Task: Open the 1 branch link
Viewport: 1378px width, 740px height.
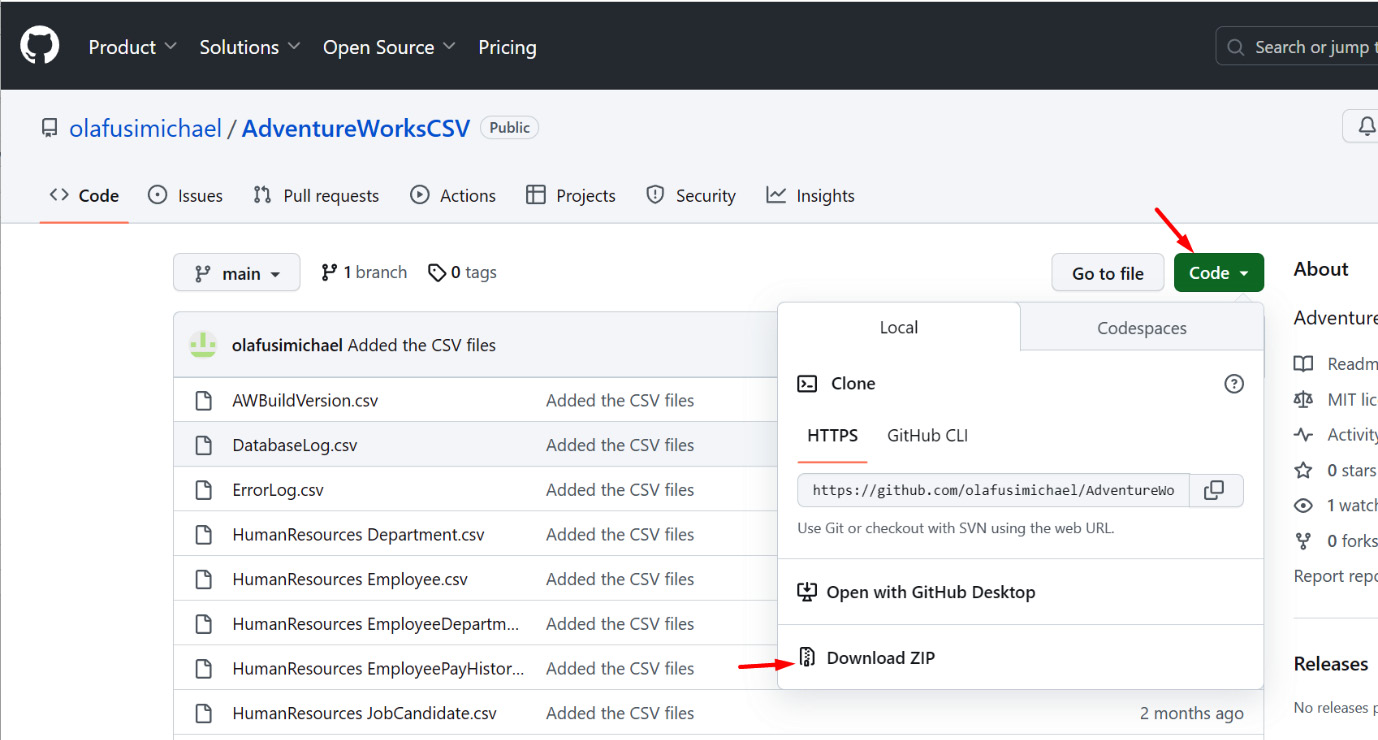Action: (x=364, y=272)
